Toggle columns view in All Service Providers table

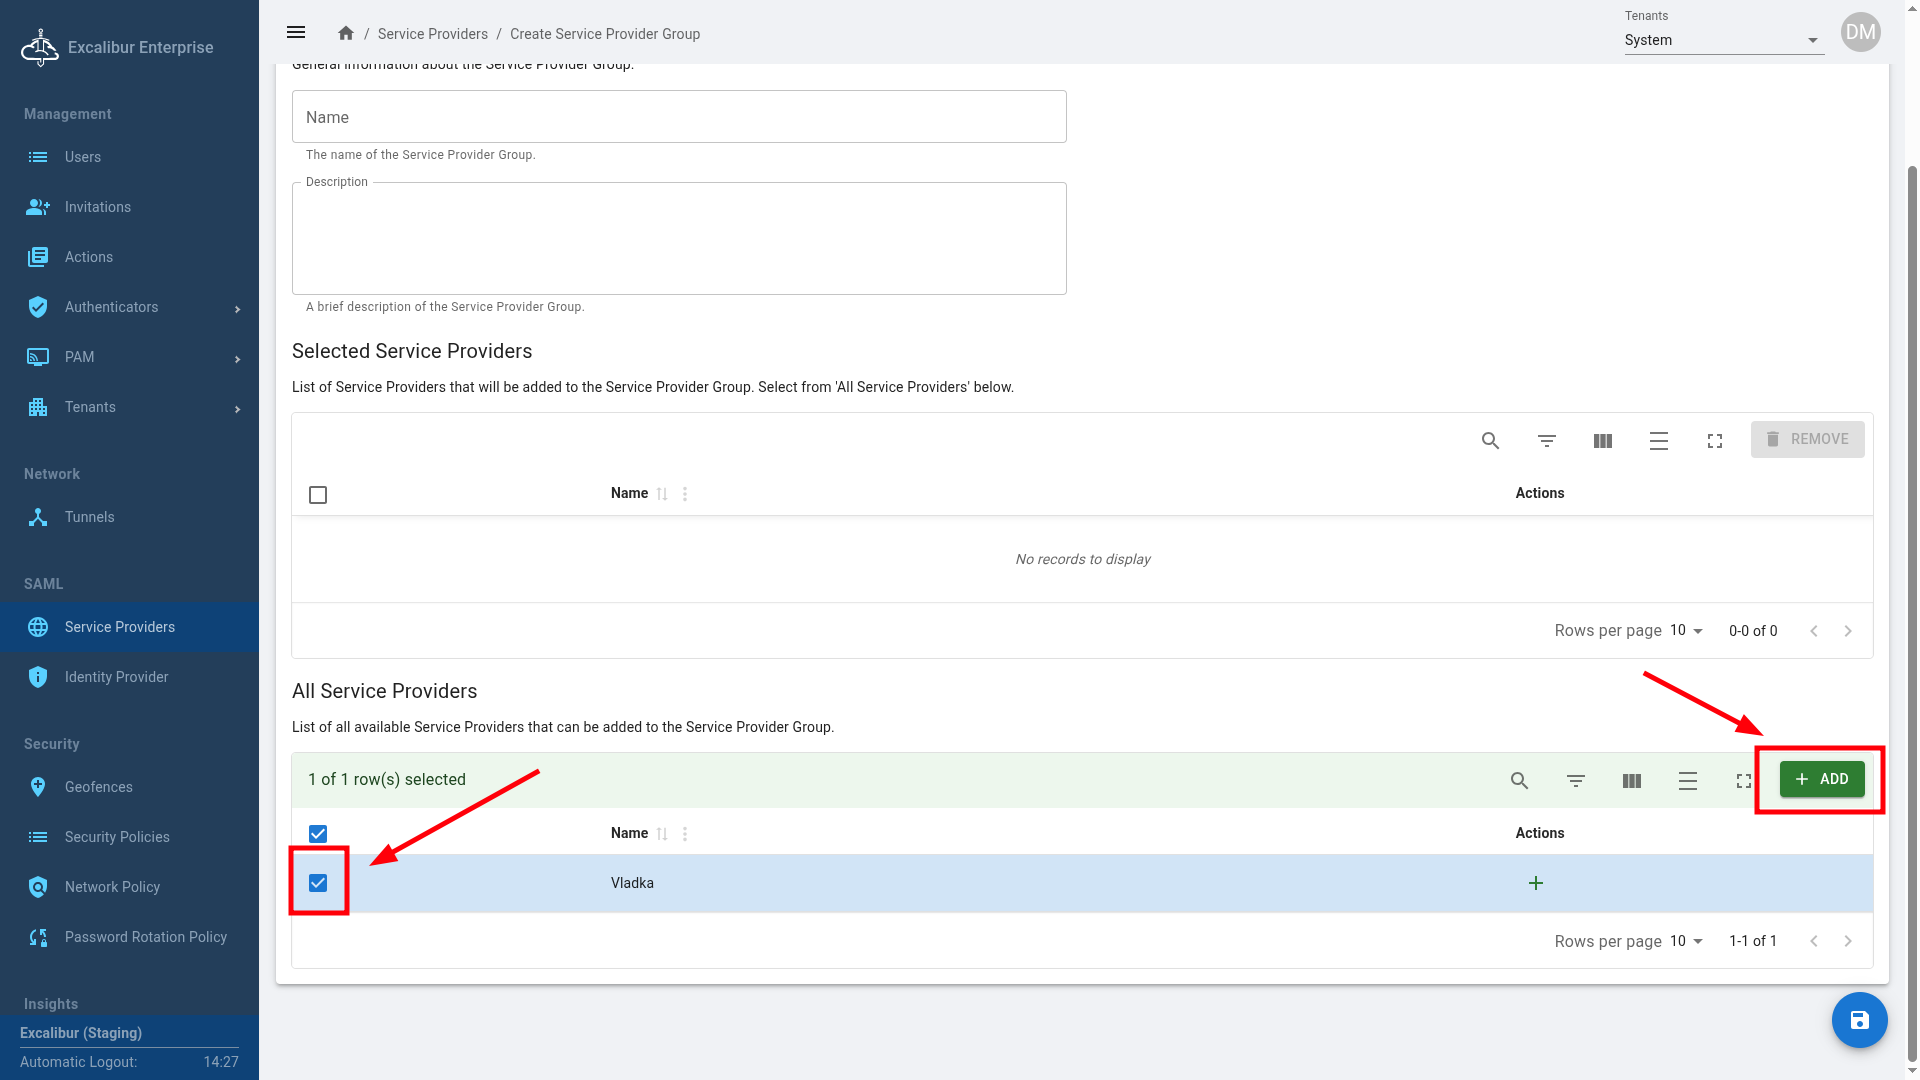click(1631, 781)
